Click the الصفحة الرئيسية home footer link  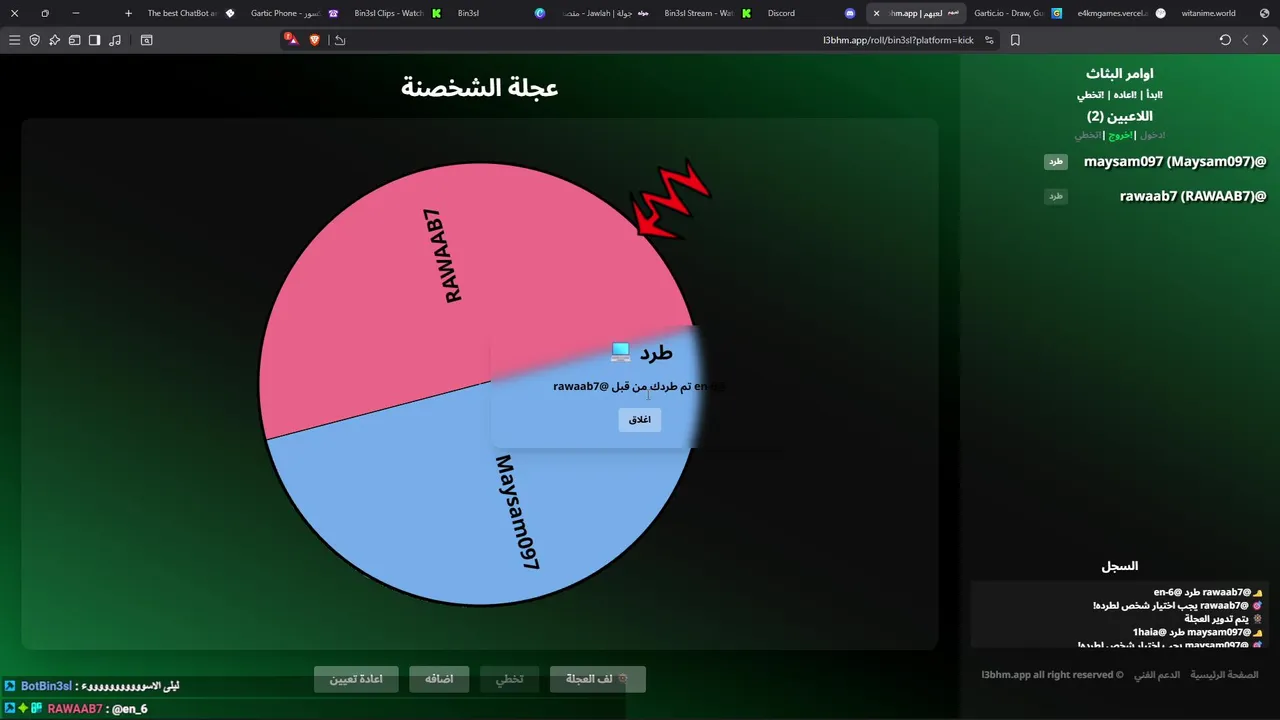(x=1225, y=675)
